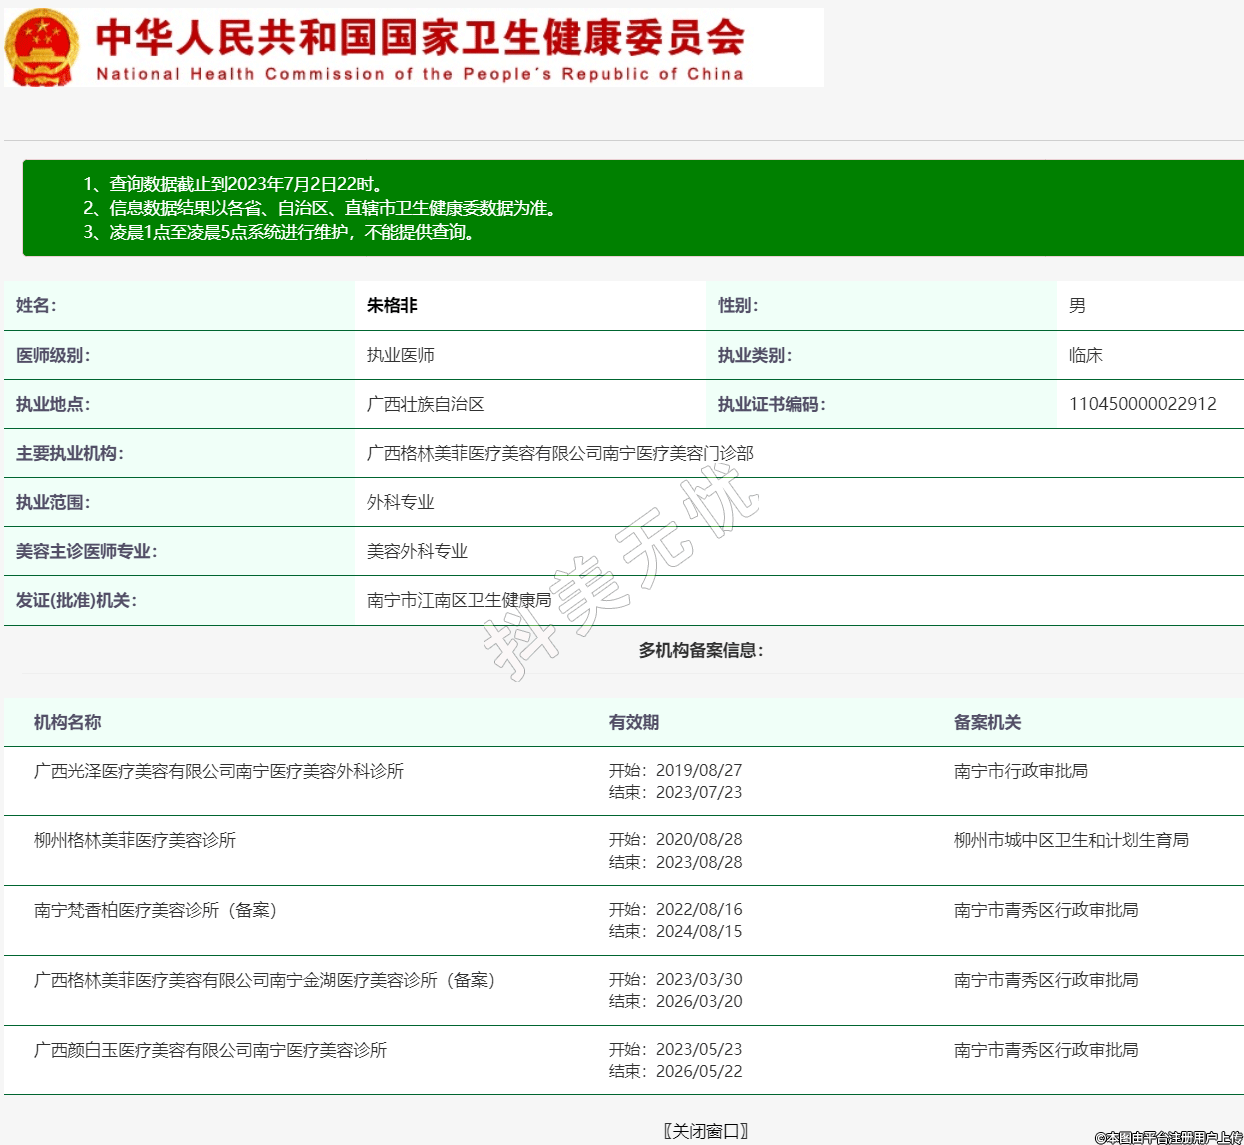Select the 有效期 column header
Image resolution: width=1244 pixels, height=1145 pixels.
coord(633,722)
